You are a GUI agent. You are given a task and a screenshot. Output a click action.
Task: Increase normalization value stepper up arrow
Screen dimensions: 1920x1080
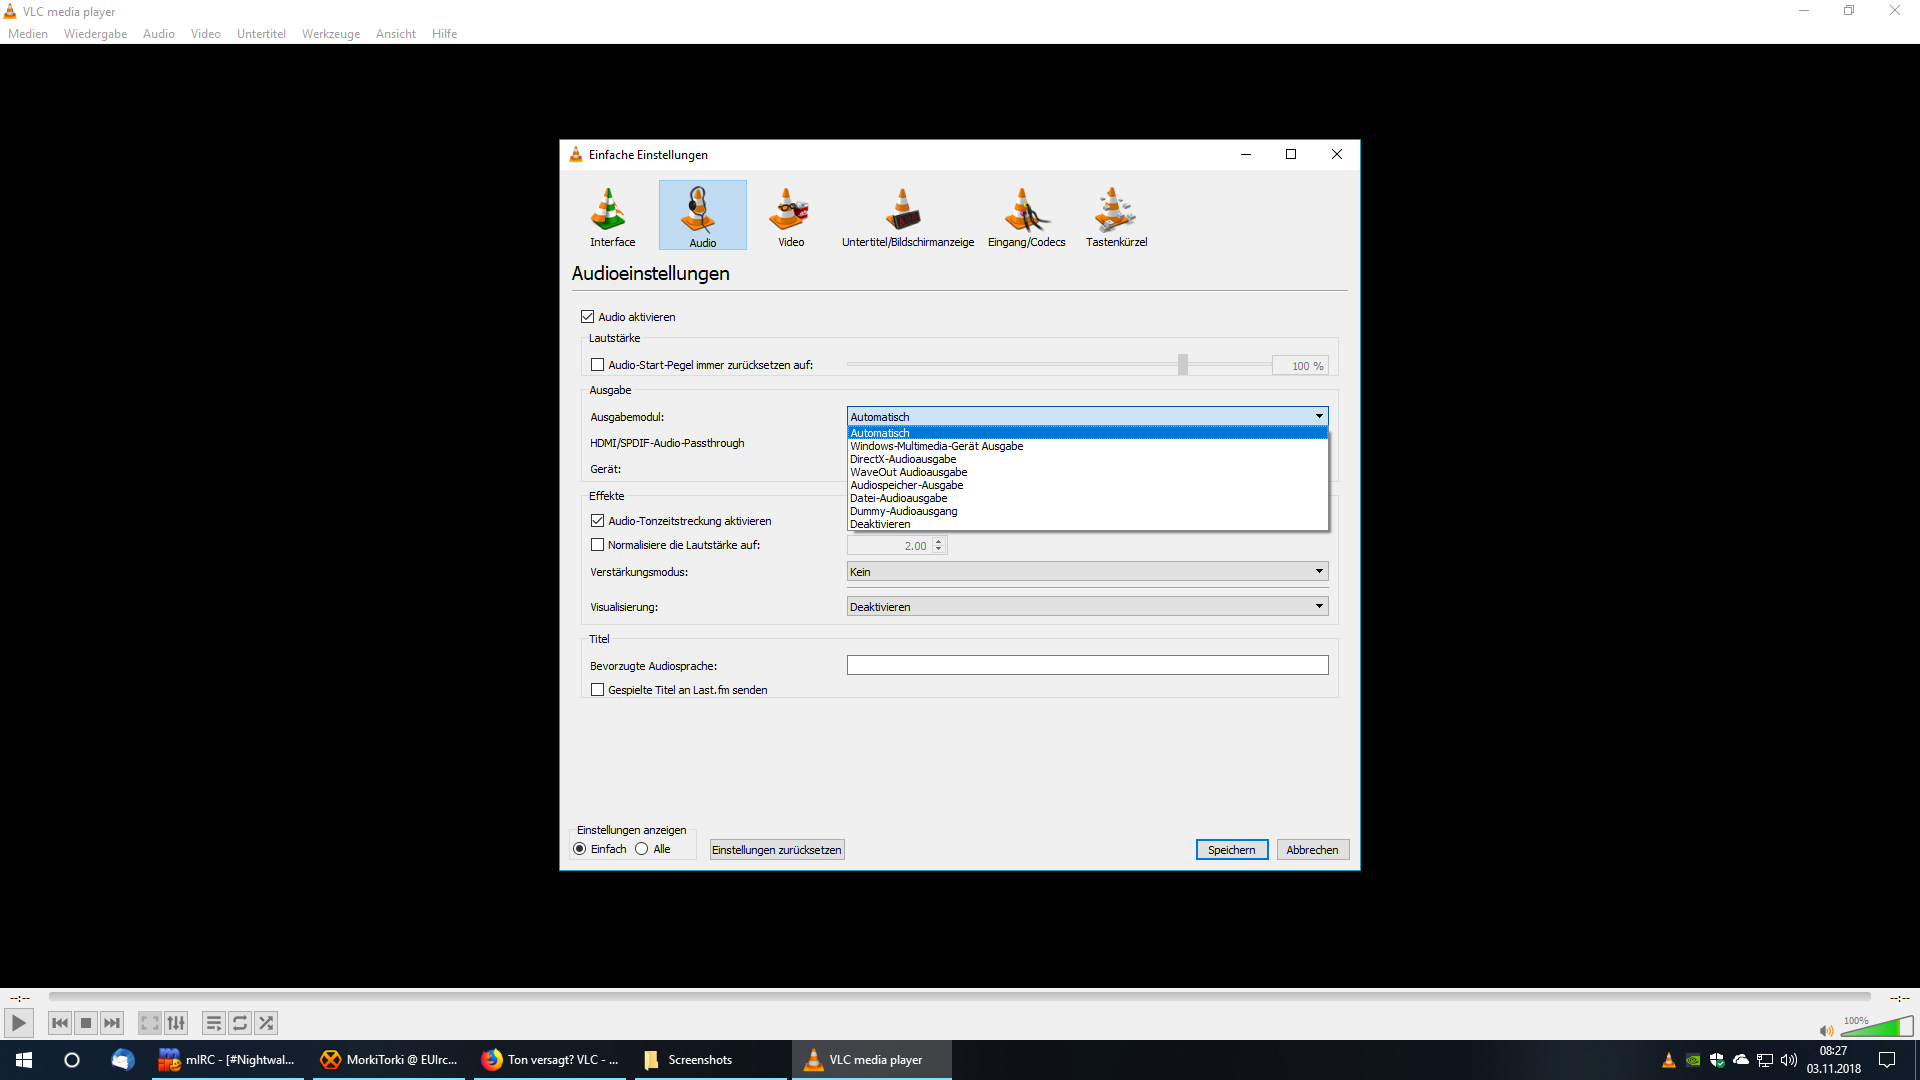(x=938, y=541)
